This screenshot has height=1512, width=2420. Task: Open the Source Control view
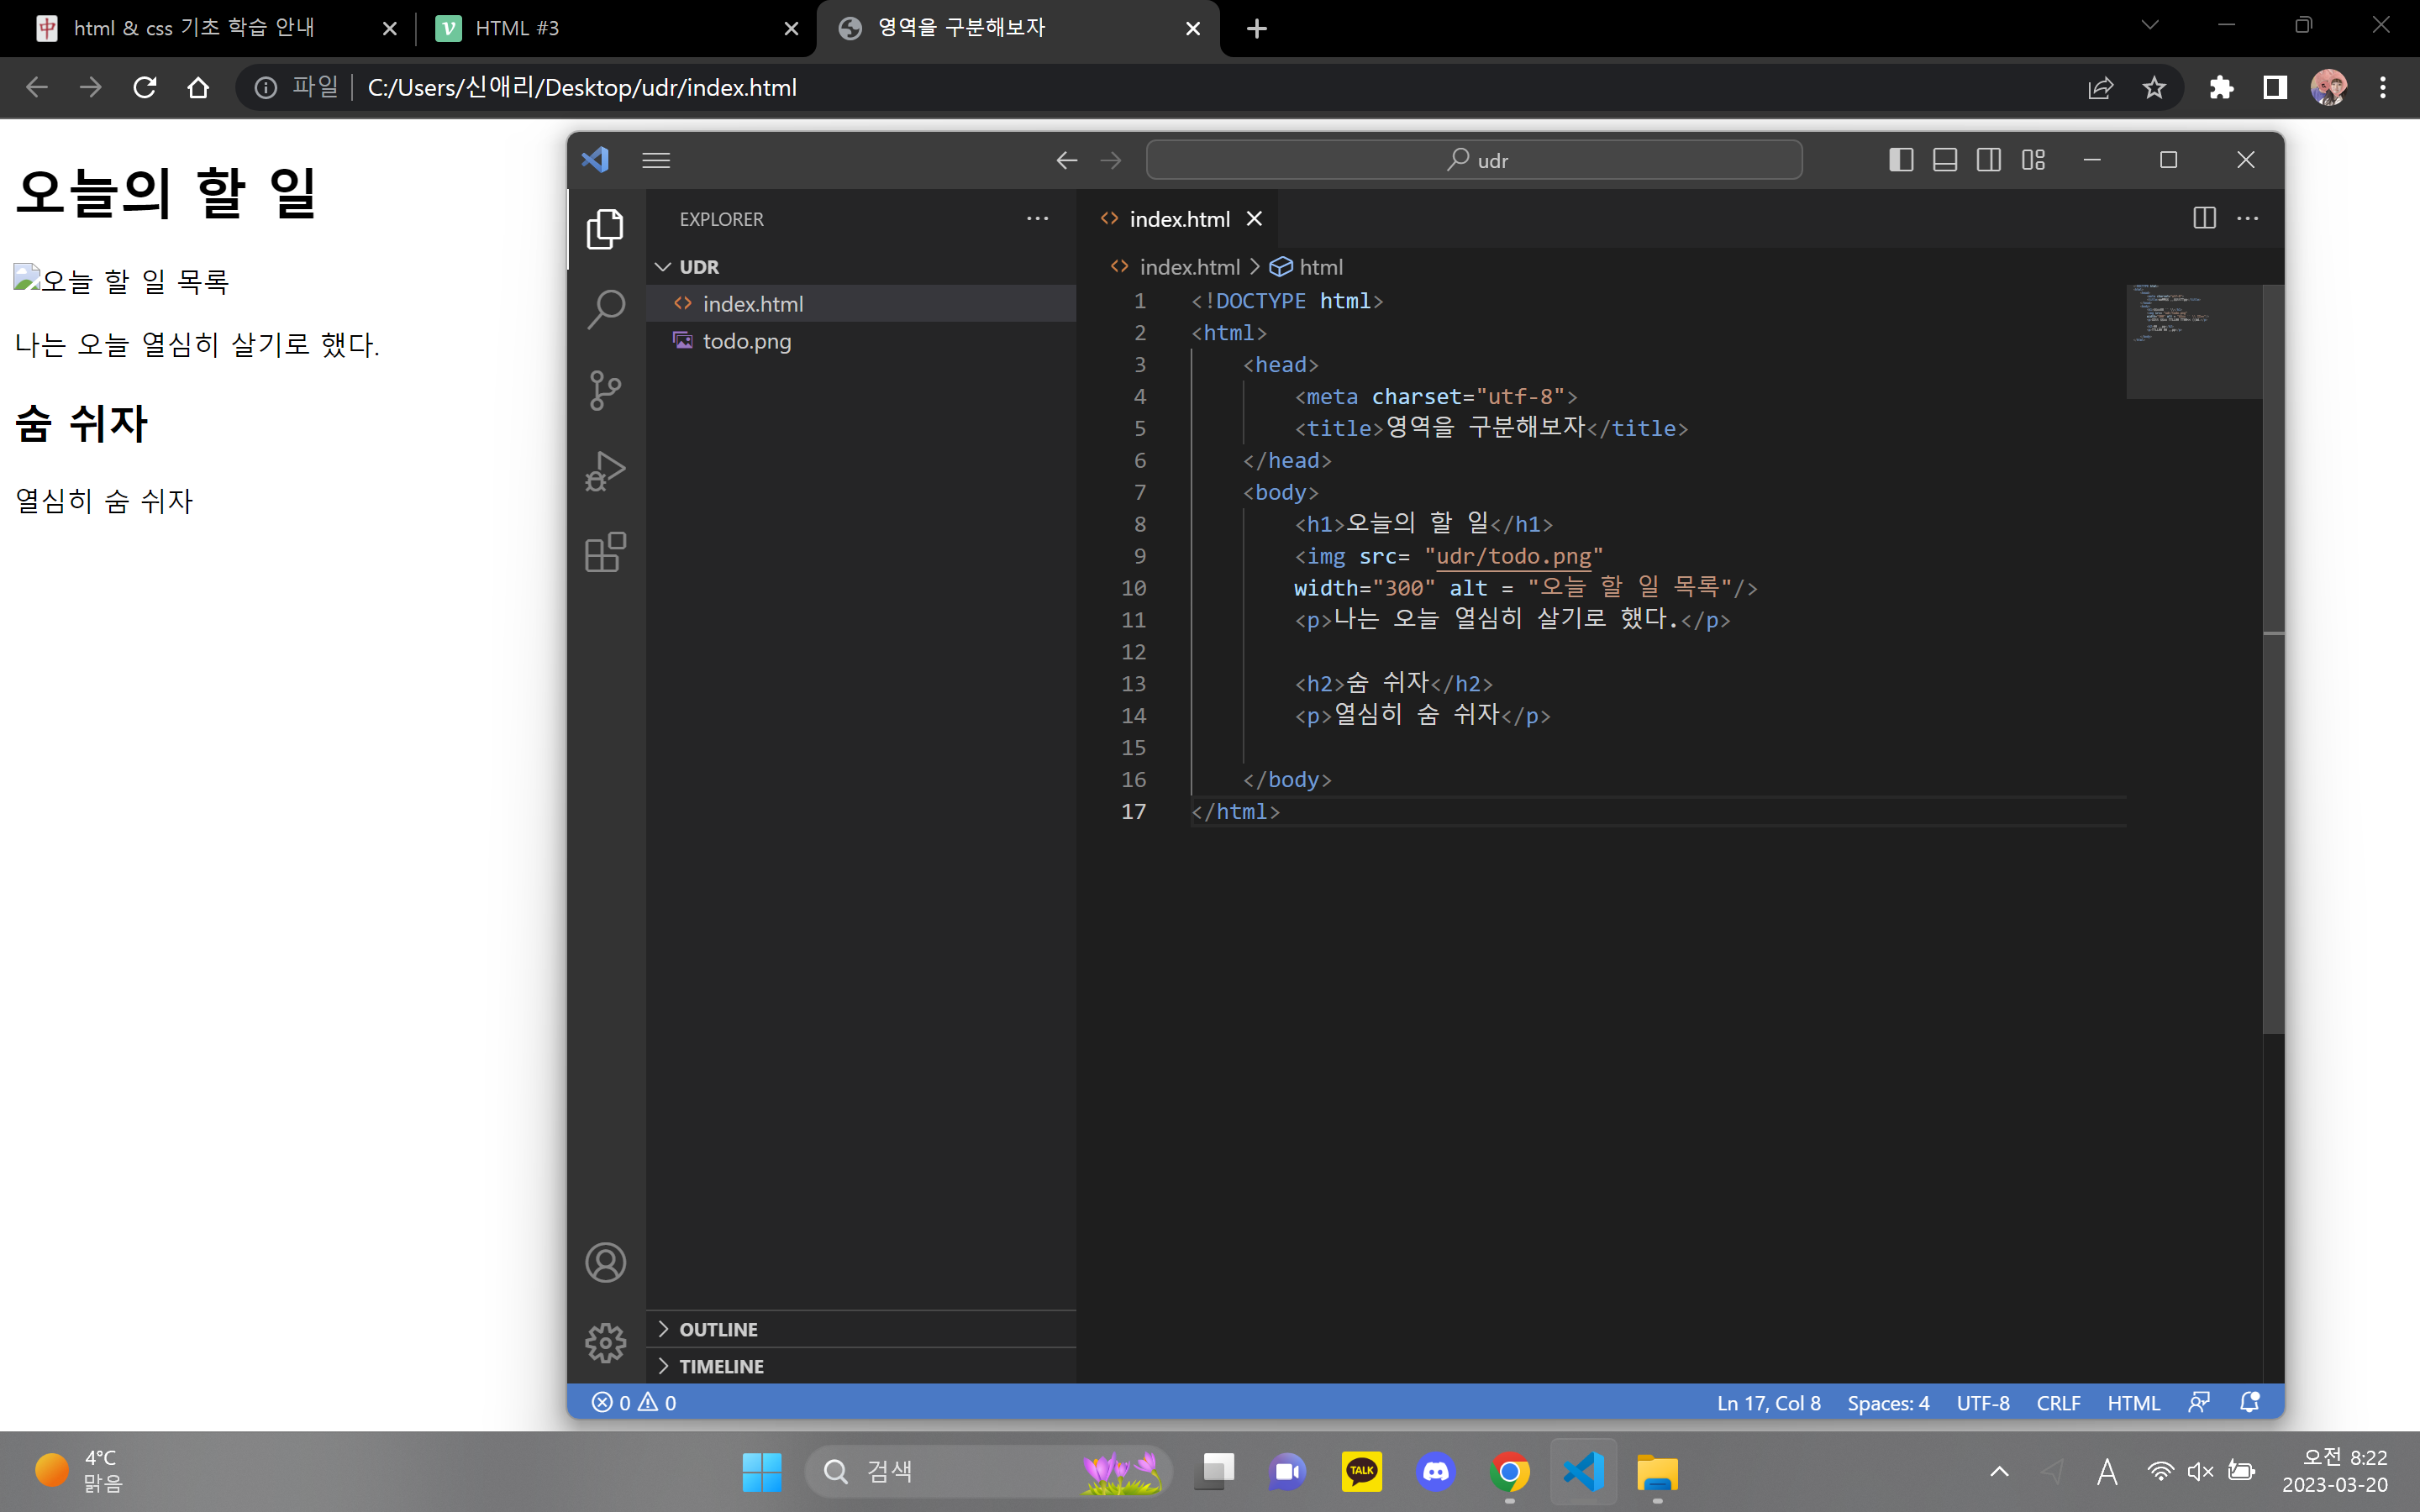pos(605,390)
